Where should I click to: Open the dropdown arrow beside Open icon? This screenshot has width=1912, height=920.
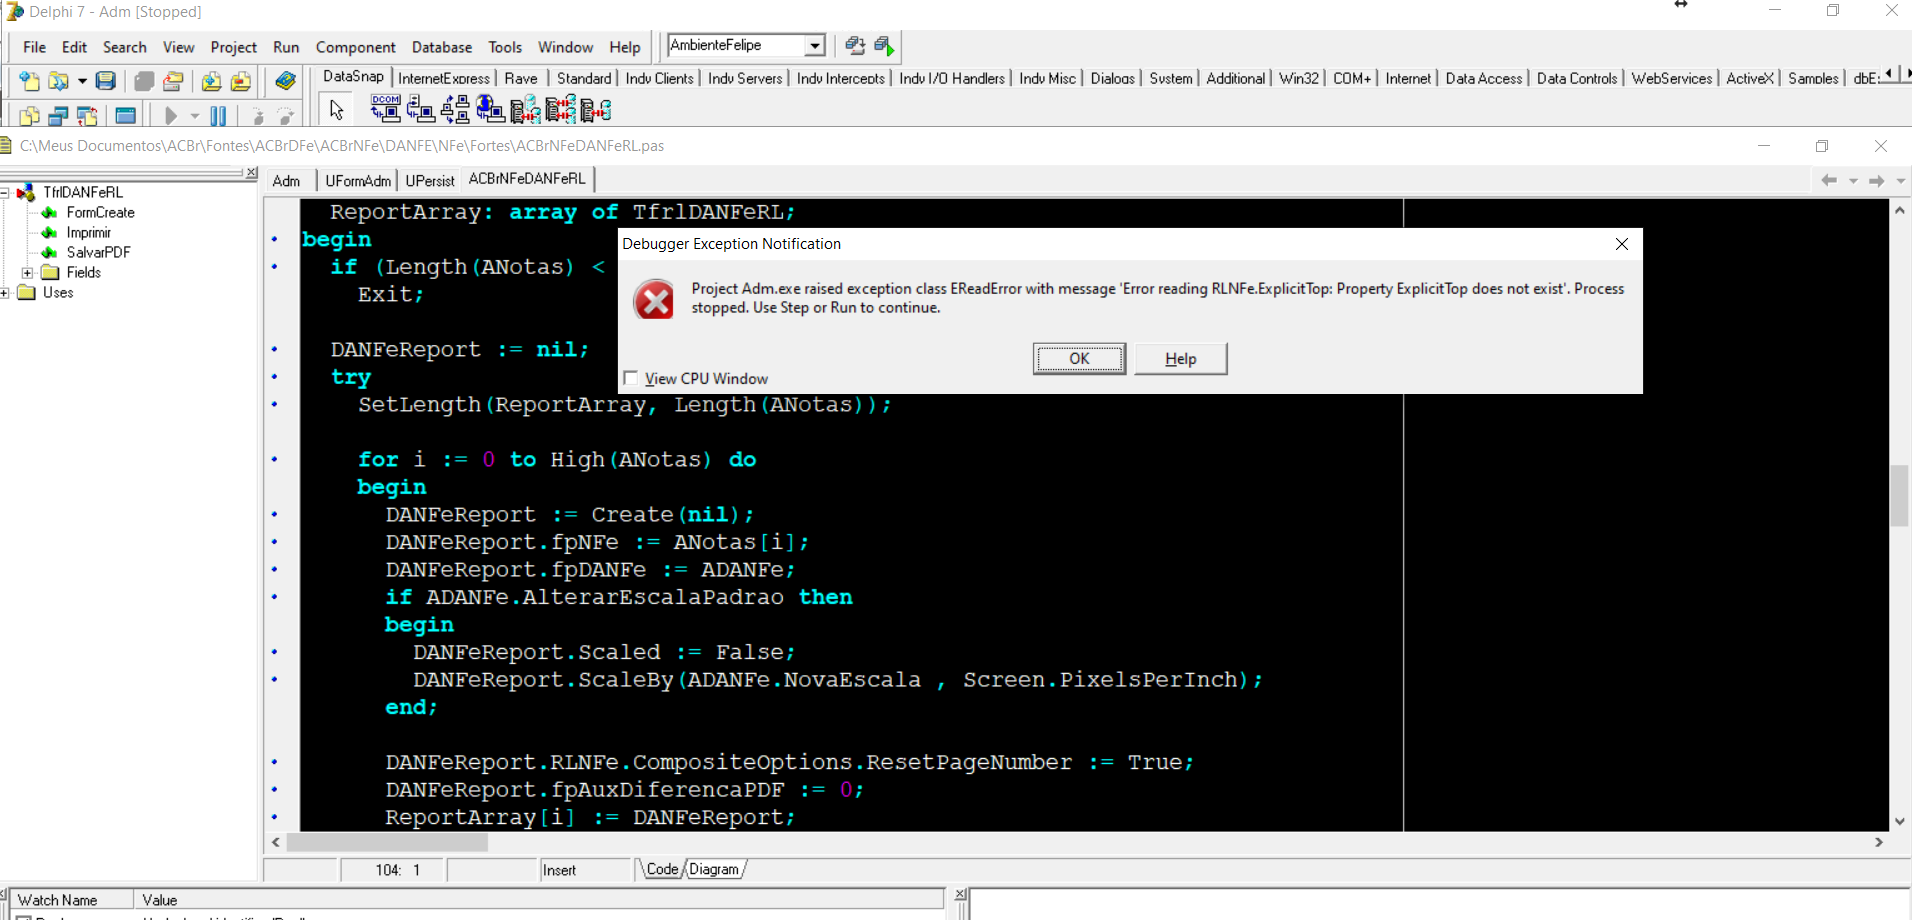[82, 81]
